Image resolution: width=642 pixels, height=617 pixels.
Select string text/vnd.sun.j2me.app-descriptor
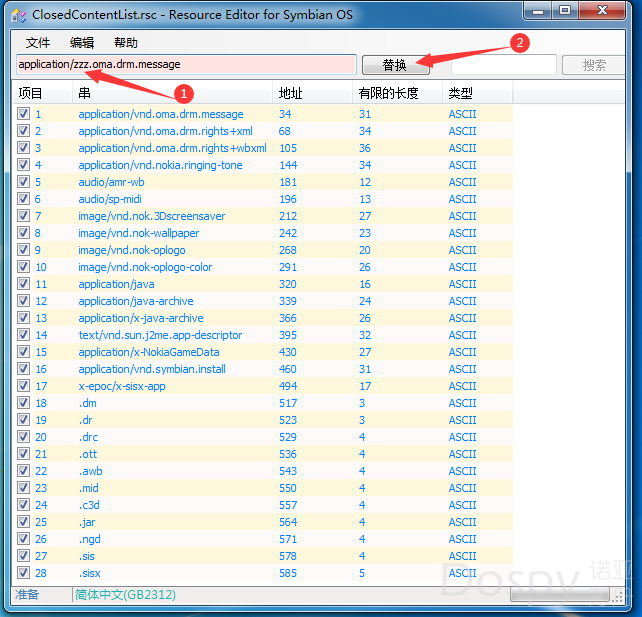(x=160, y=335)
